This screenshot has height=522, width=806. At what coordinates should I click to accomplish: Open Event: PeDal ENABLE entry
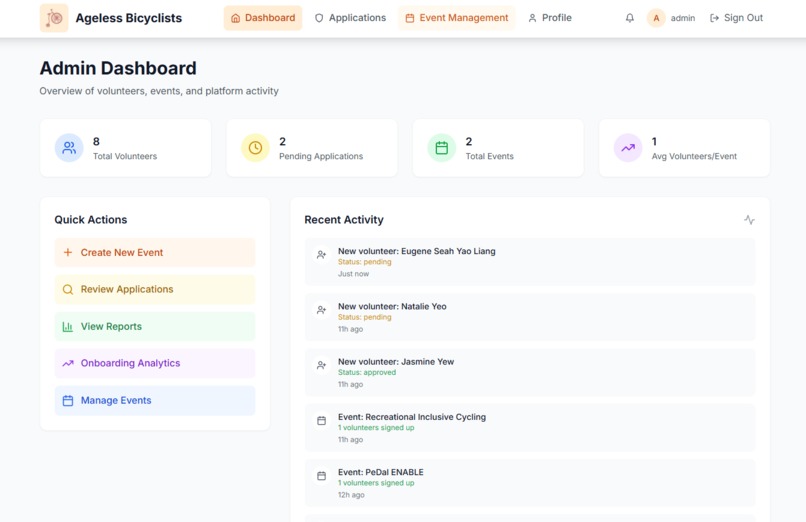[x=530, y=482]
